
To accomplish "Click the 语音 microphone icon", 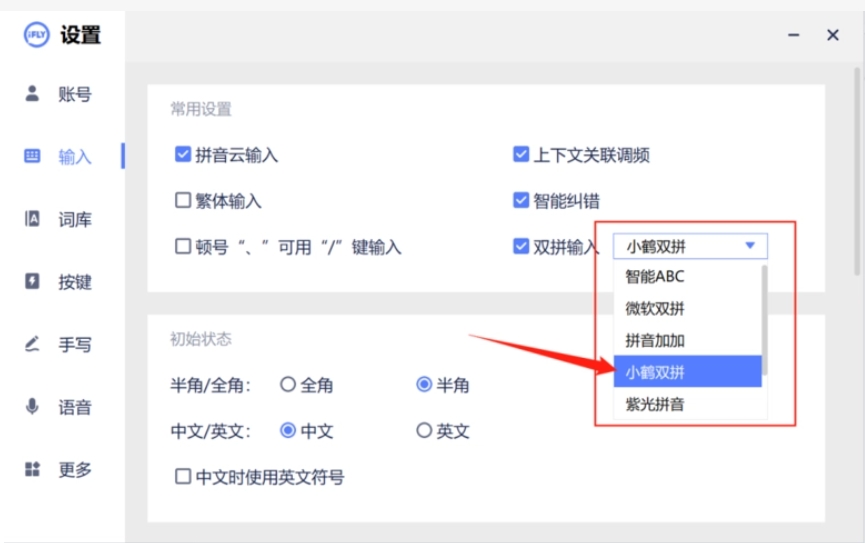I will [x=32, y=407].
